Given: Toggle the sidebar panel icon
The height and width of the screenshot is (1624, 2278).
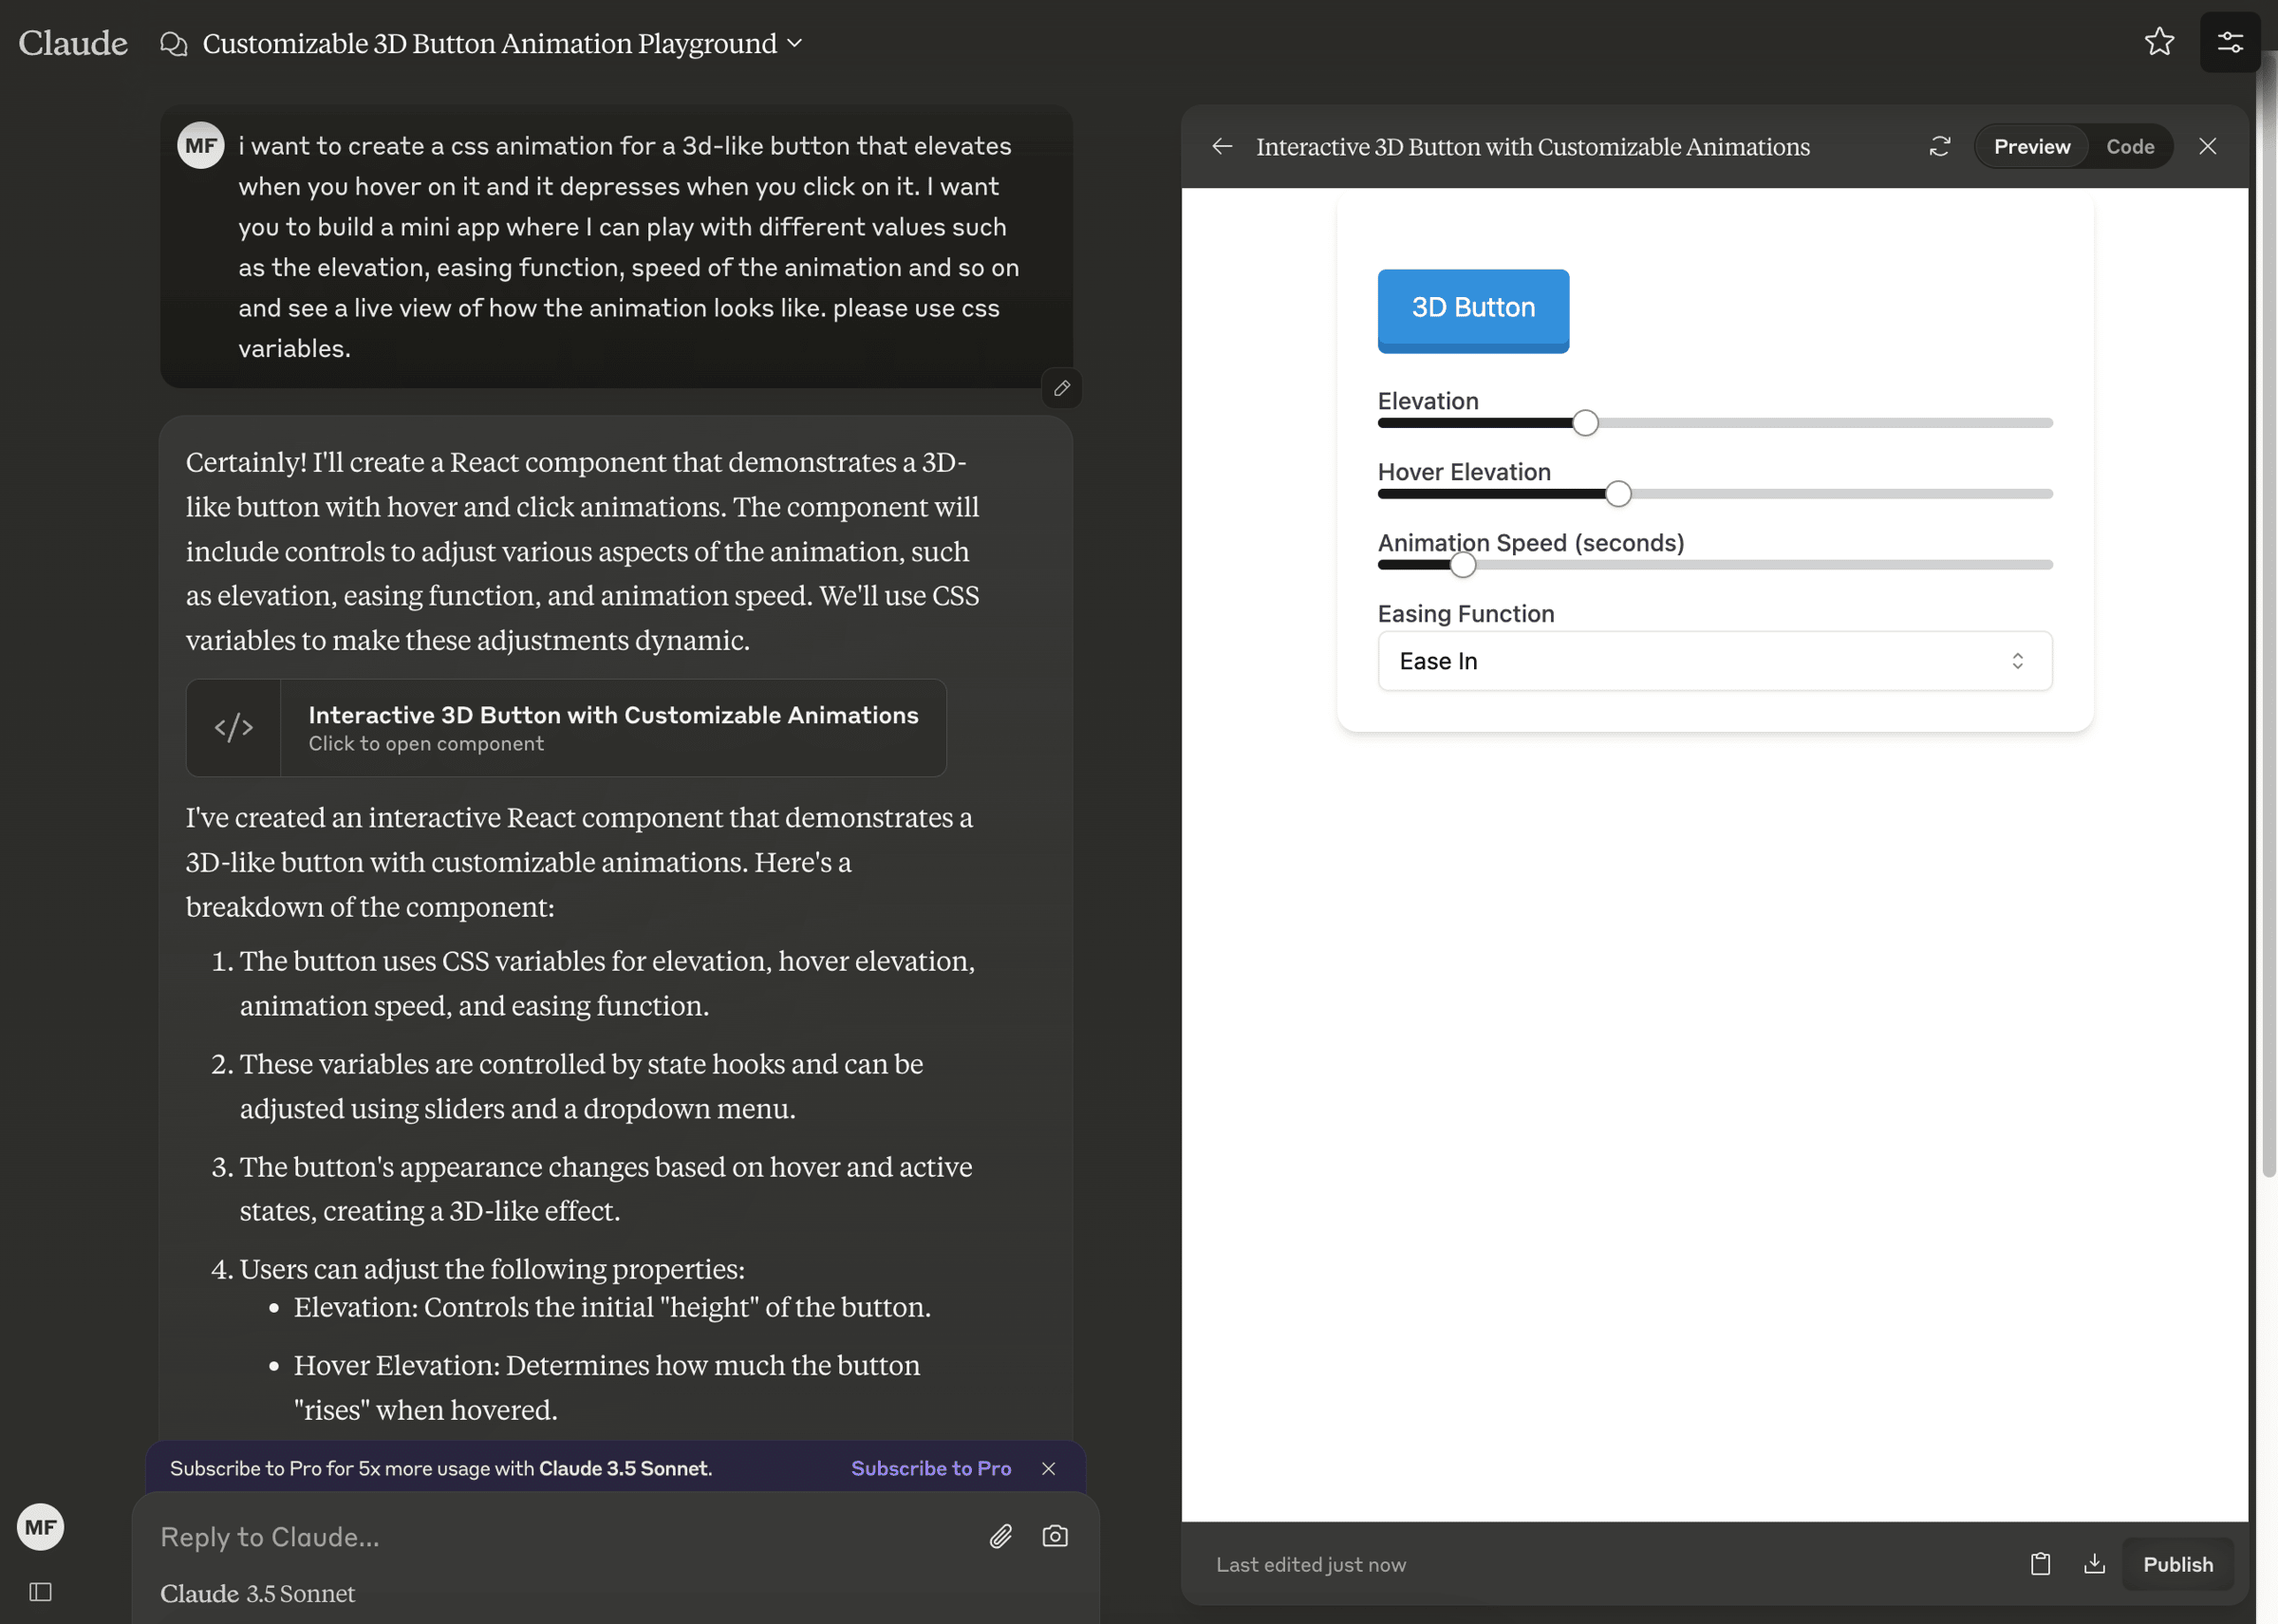Looking at the screenshot, I should [40, 1591].
